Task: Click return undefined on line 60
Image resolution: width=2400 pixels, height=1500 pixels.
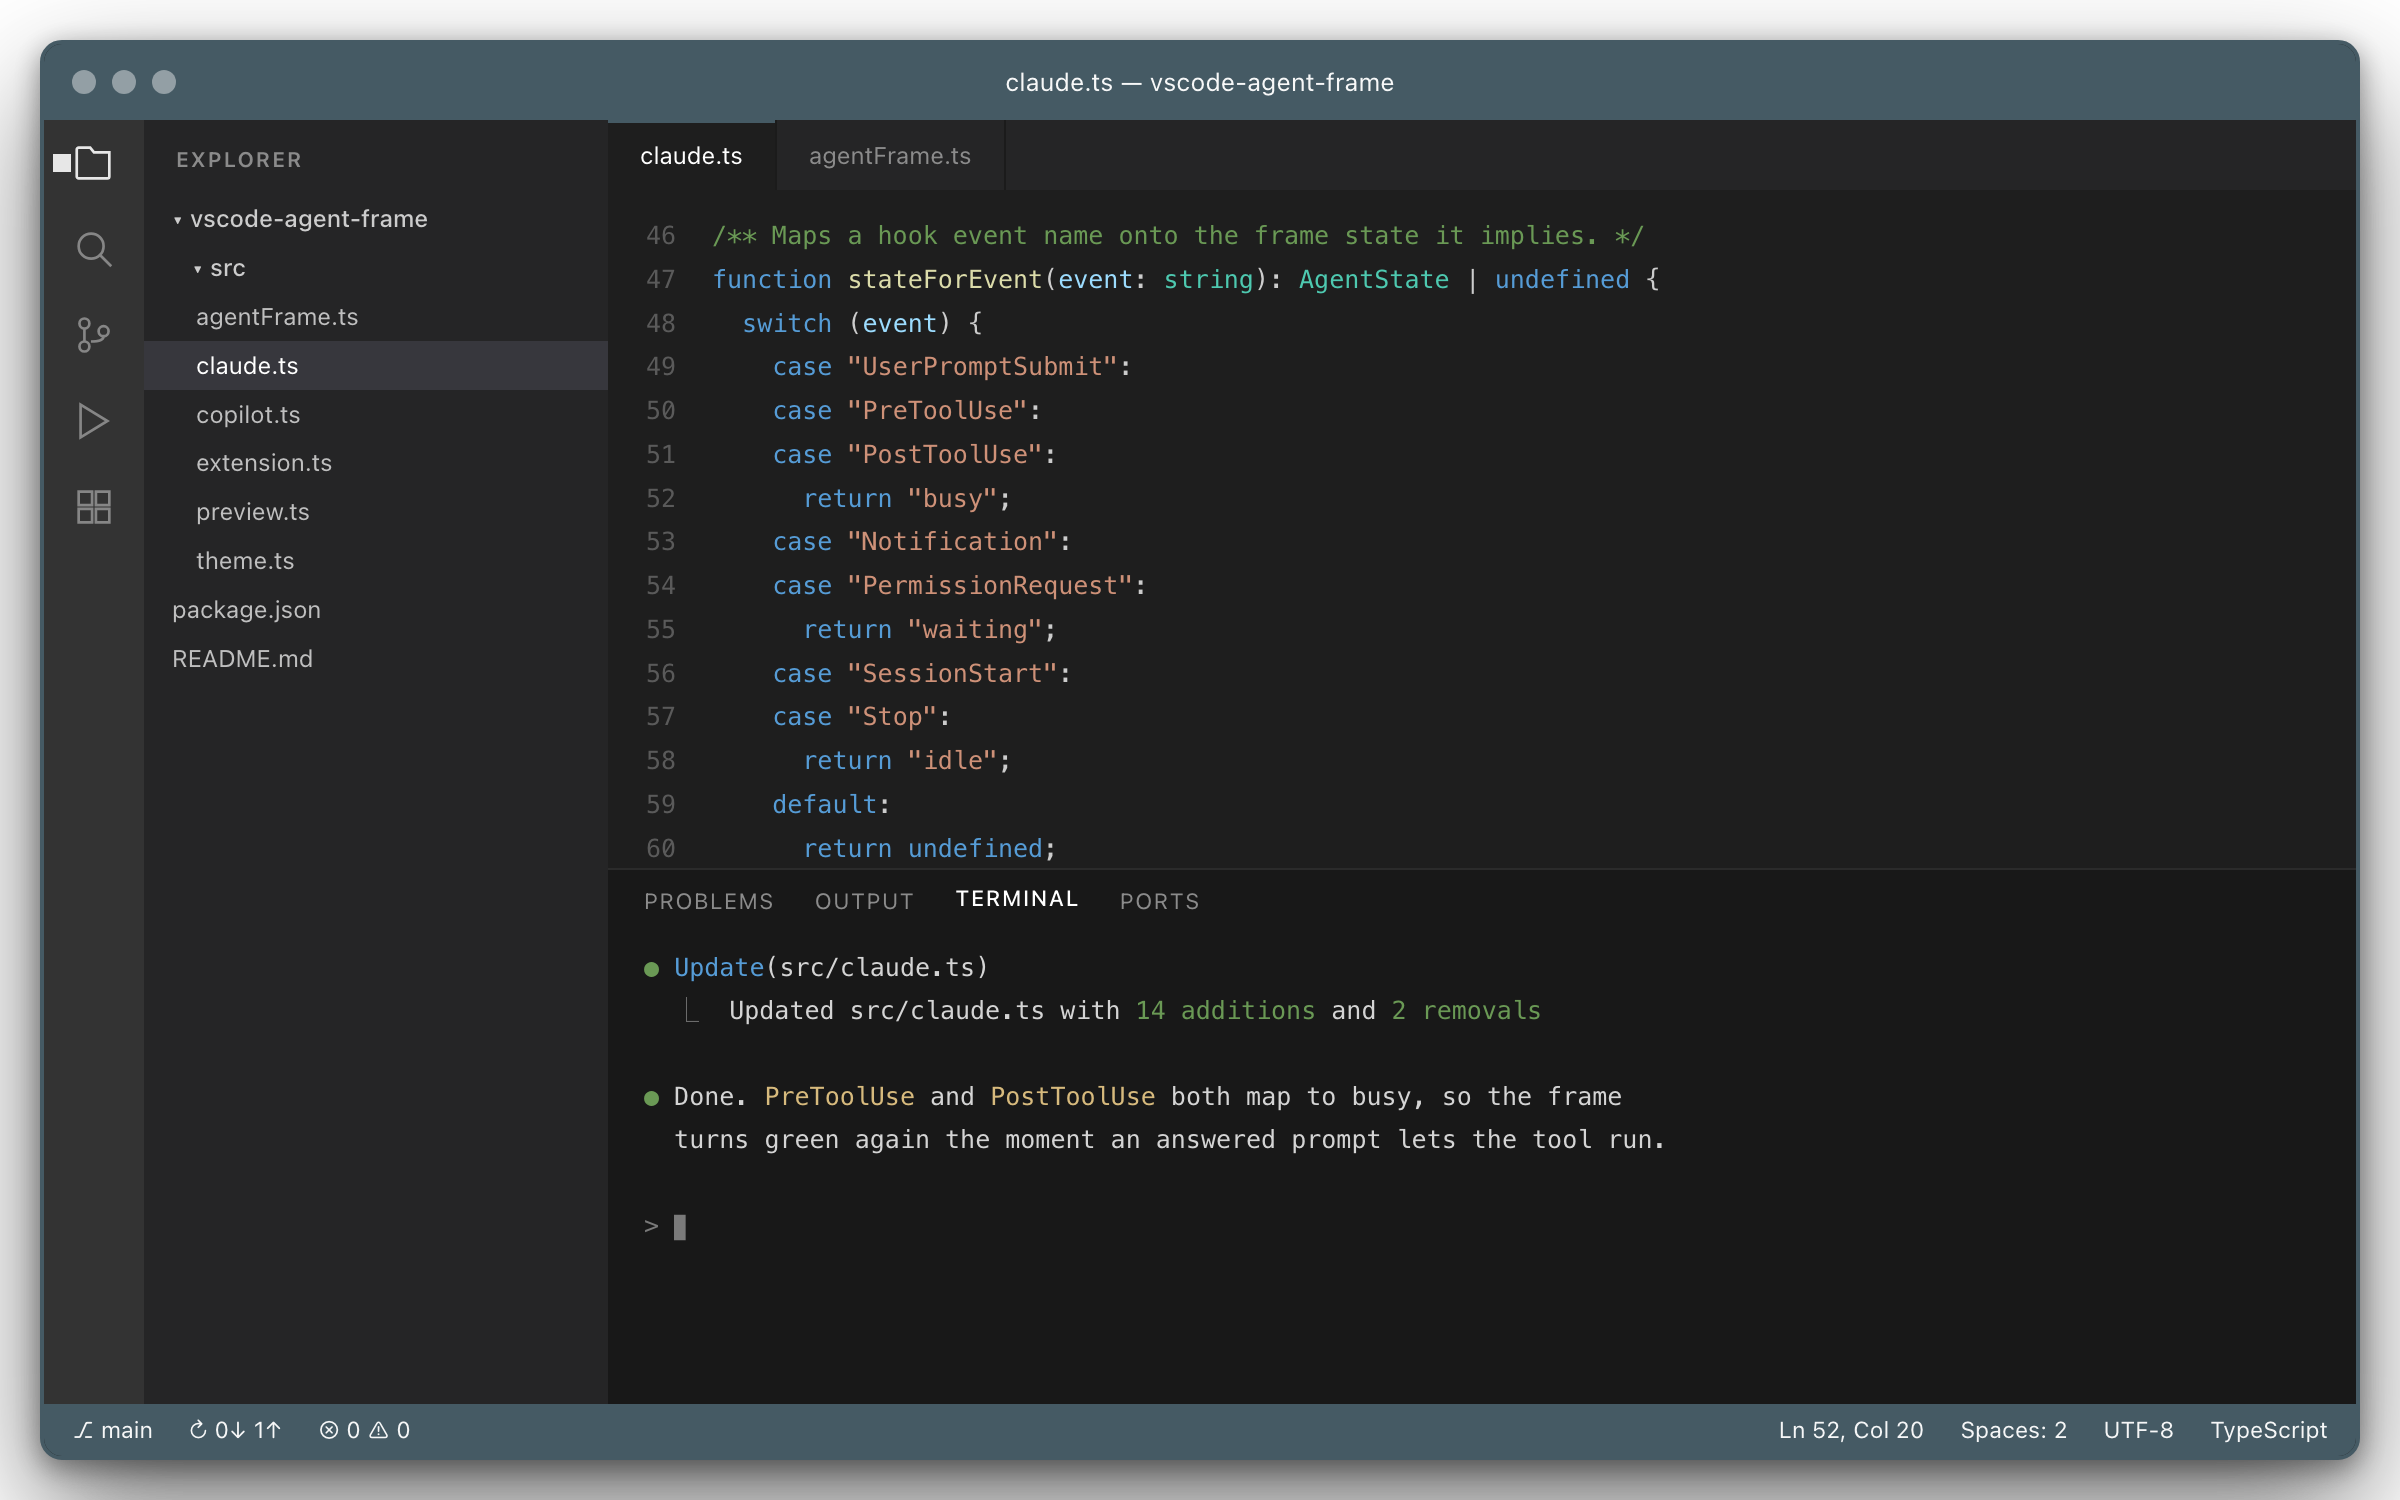Action: tap(930, 849)
